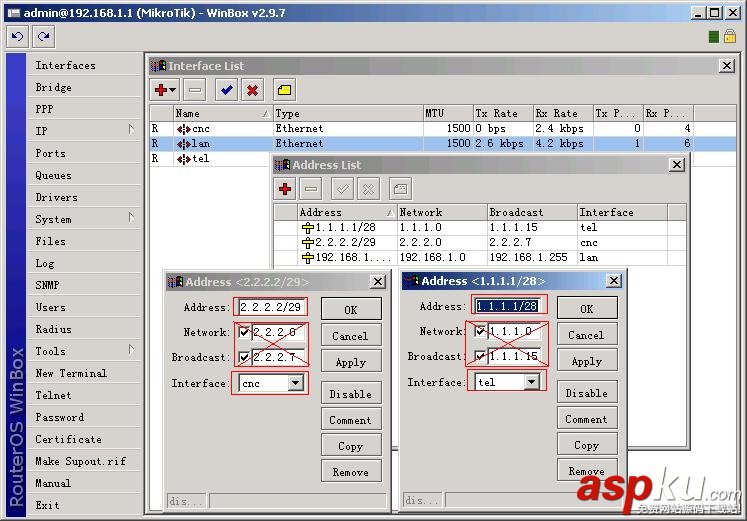The image size is (747, 521).
Task: Toggle Network checkbox in 1.1.1.1/28 dialog
Action: [480, 331]
